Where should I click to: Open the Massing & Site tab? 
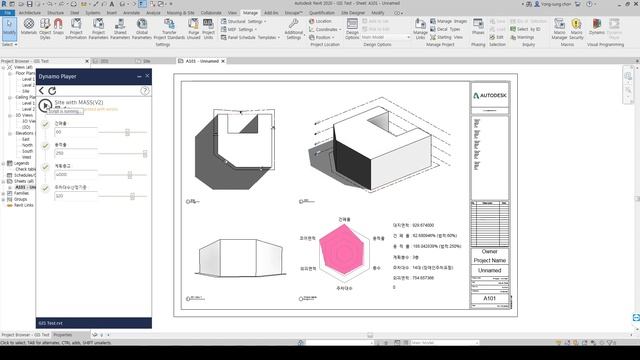click(180, 13)
